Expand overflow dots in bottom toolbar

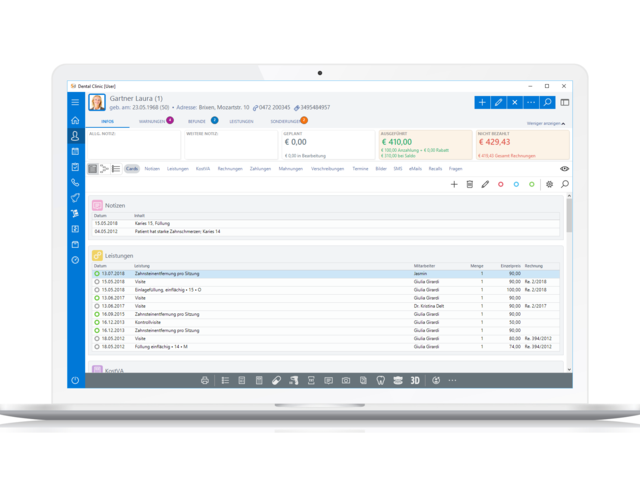point(452,381)
